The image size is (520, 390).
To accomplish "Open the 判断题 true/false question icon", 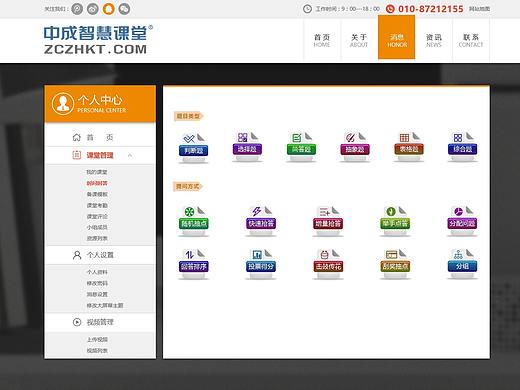I will point(193,148).
